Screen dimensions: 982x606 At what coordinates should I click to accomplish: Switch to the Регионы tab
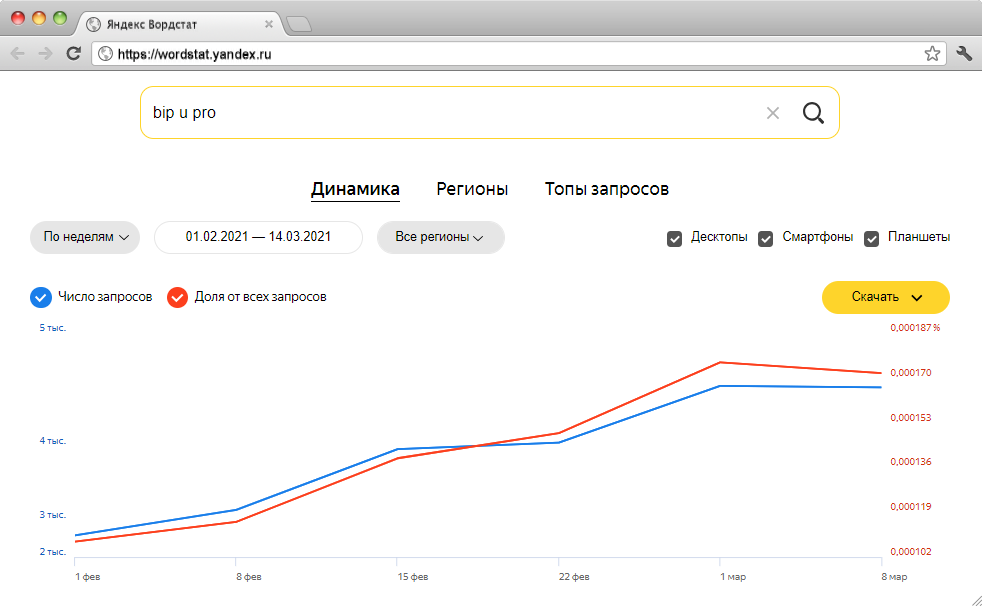(x=472, y=189)
